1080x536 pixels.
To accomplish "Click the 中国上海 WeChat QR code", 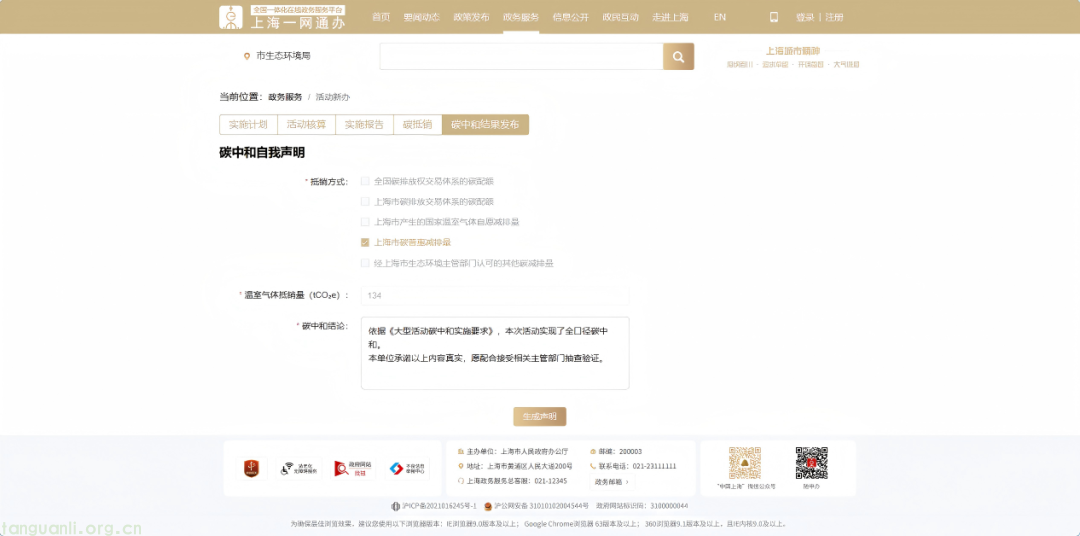I will coord(745,463).
